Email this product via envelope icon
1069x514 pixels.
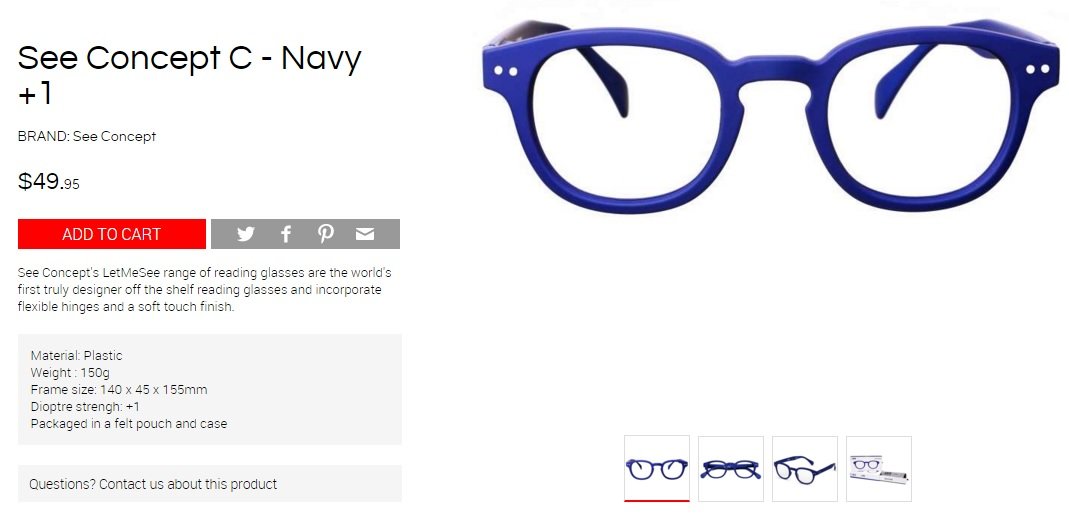click(x=365, y=235)
